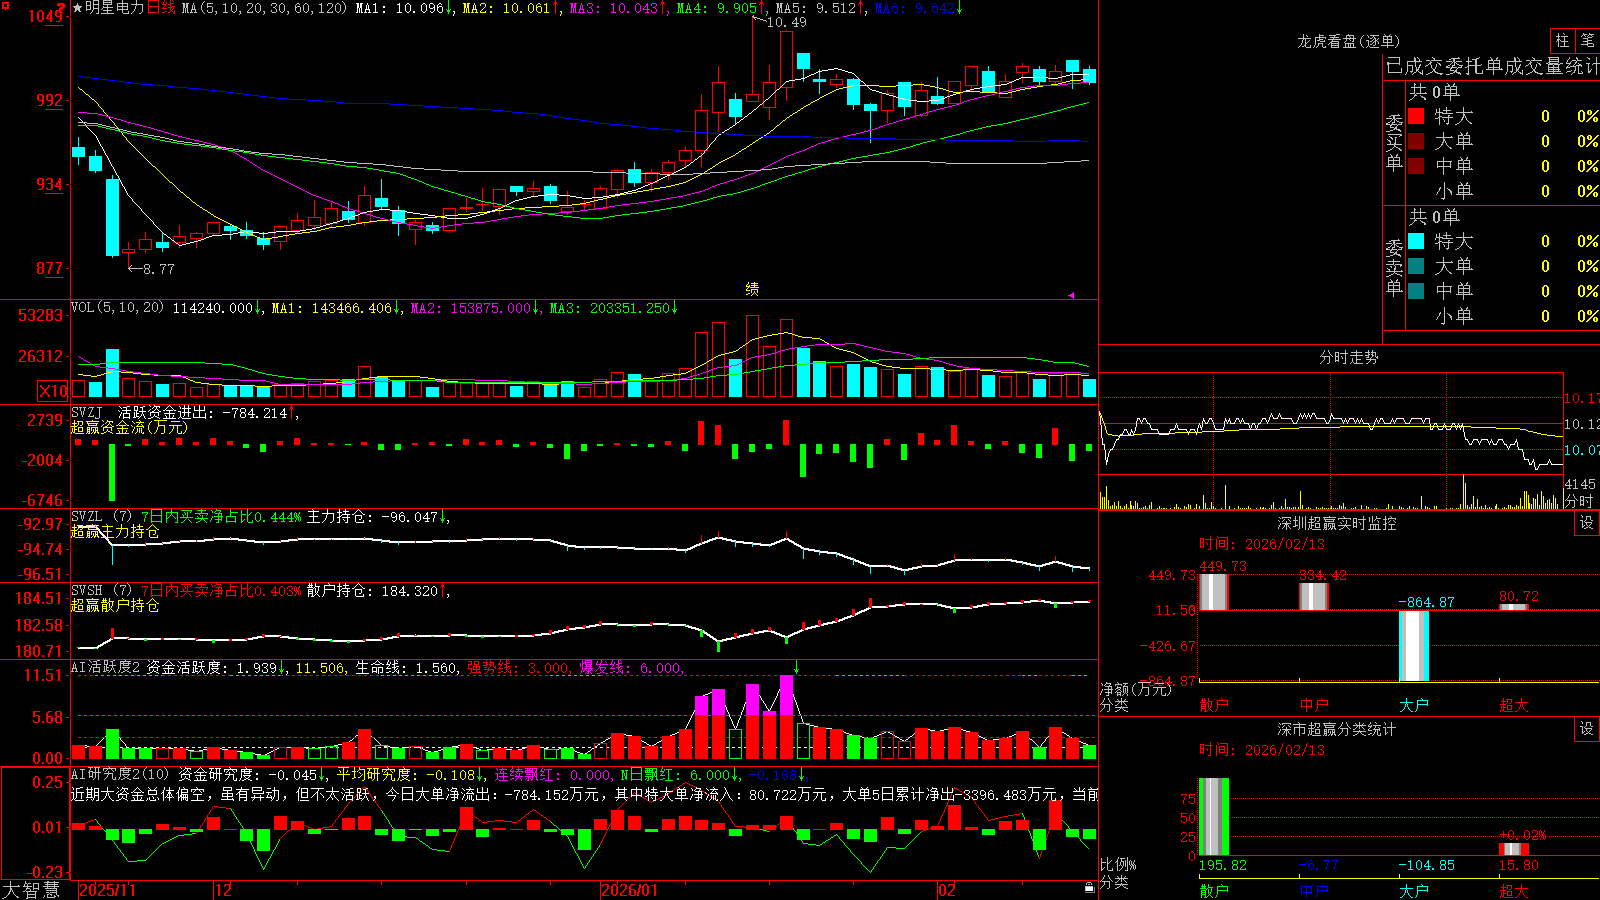Click the AI活跃度2 indicator label

pos(106,667)
